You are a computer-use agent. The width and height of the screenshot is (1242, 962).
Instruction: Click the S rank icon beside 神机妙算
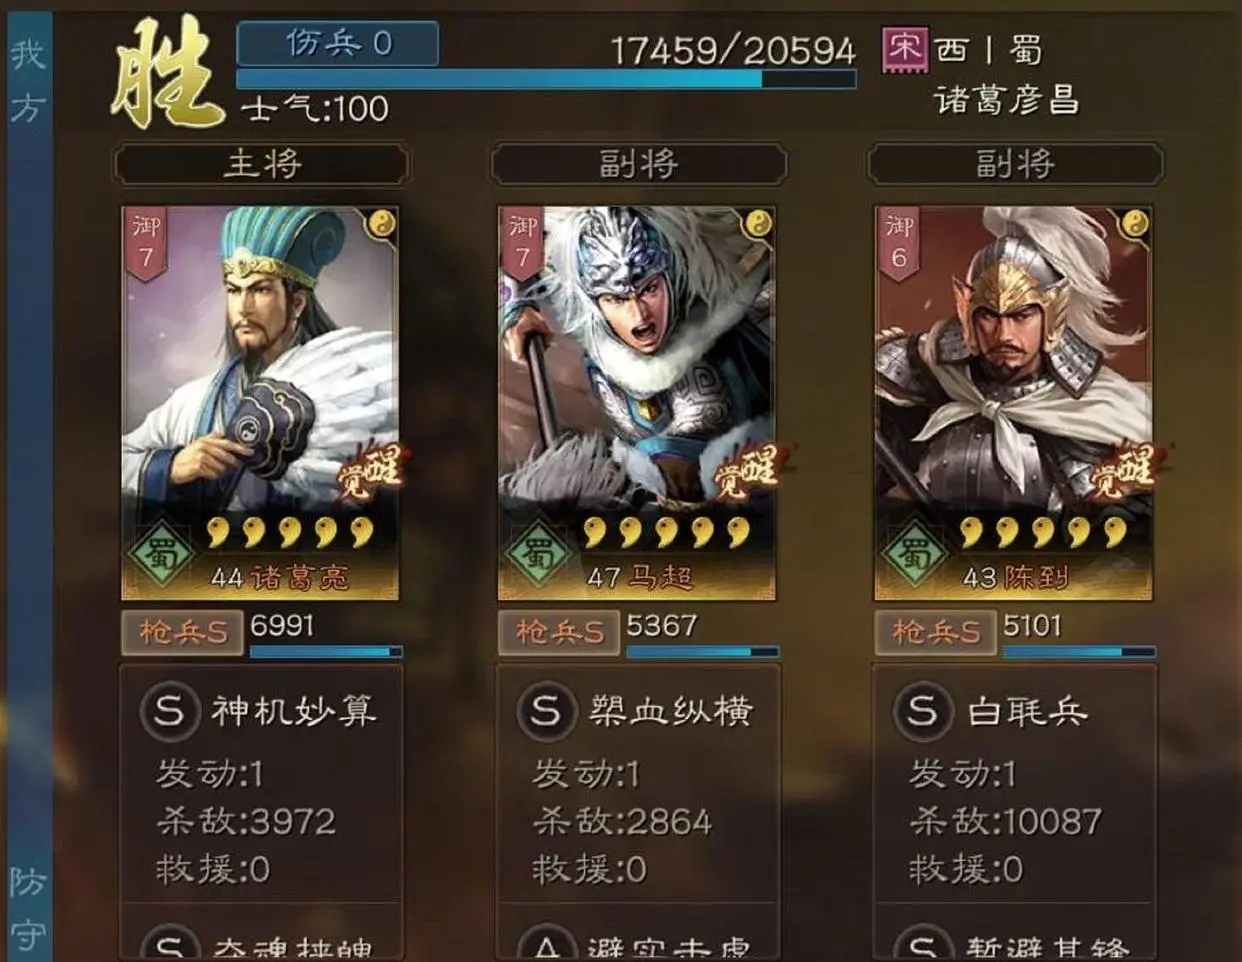(x=169, y=711)
